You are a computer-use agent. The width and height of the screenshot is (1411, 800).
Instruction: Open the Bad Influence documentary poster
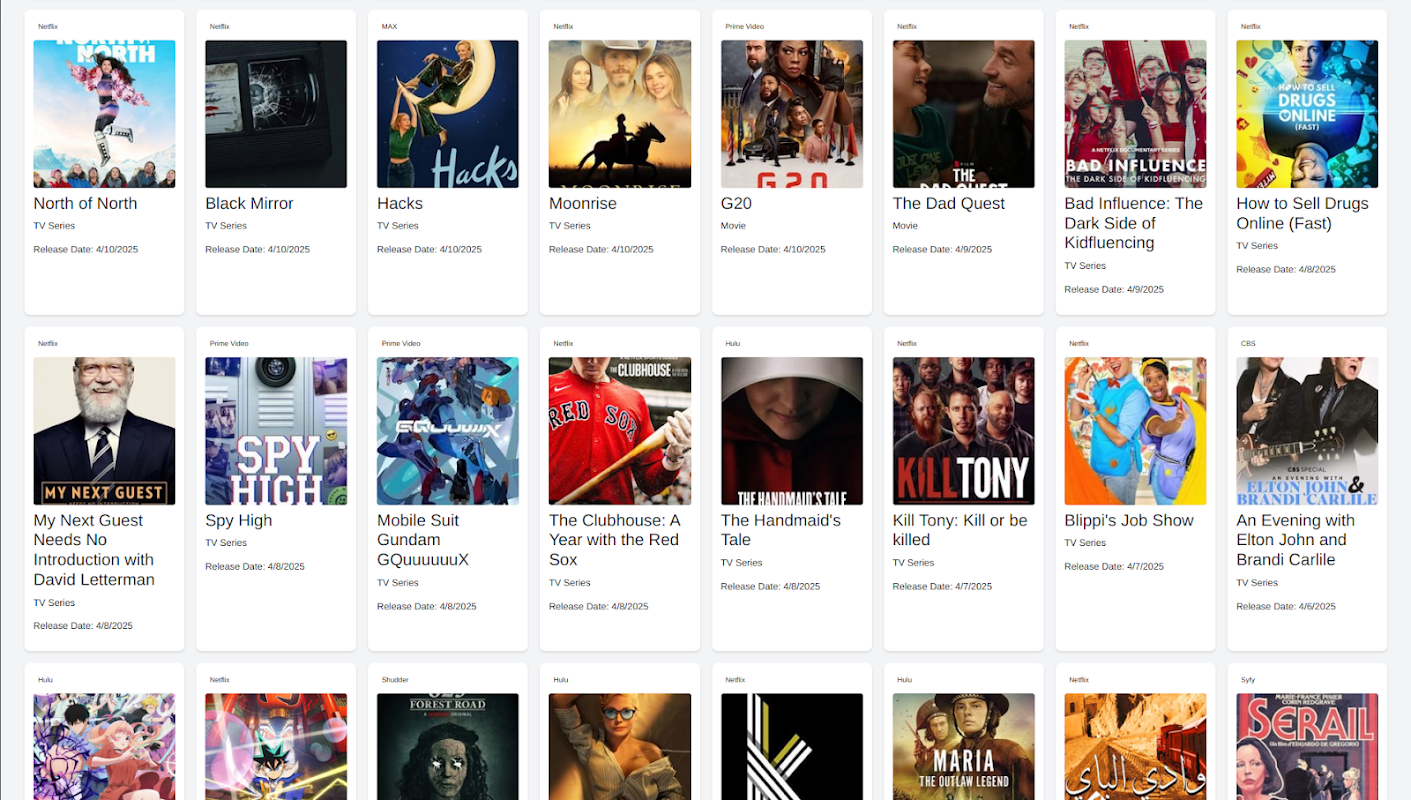pyautogui.click(x=1136, y=114)
